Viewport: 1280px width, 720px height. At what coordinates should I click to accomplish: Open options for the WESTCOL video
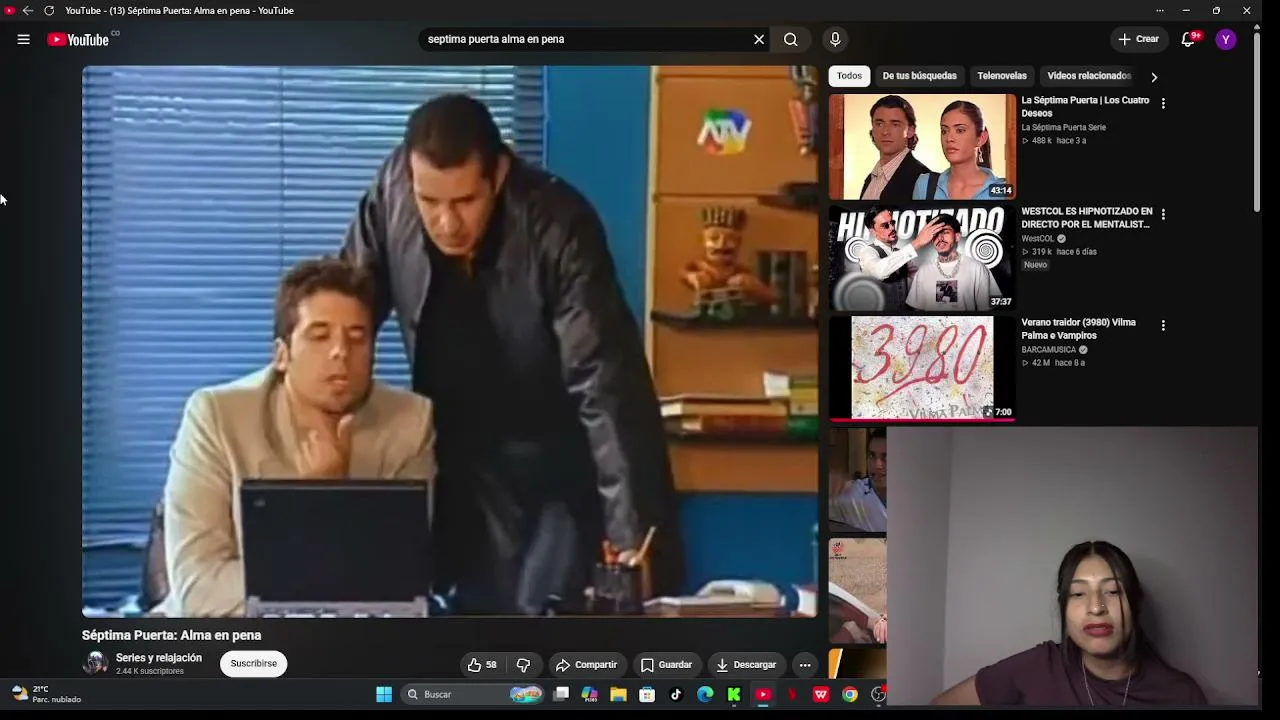pyautogui.click(x=1163, y=214)
